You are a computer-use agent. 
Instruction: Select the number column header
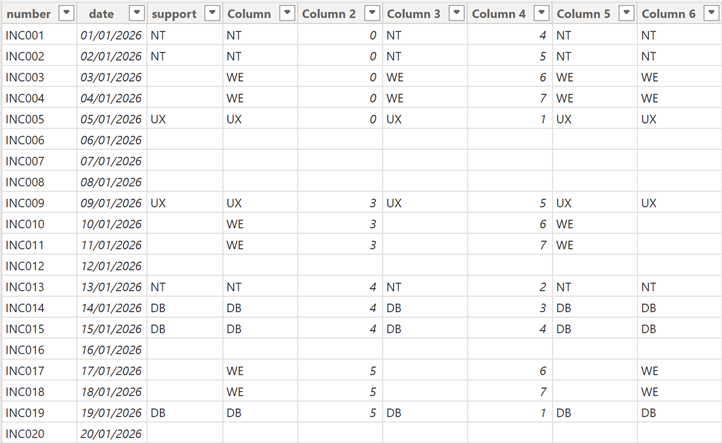(x=28, y=13)
